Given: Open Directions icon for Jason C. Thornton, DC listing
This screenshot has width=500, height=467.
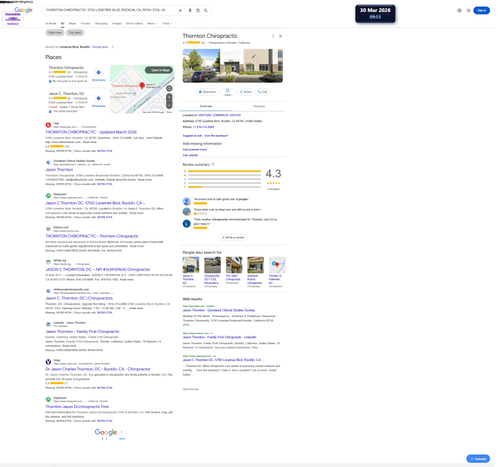Looking at the screenshot, I should coord(98,98).
